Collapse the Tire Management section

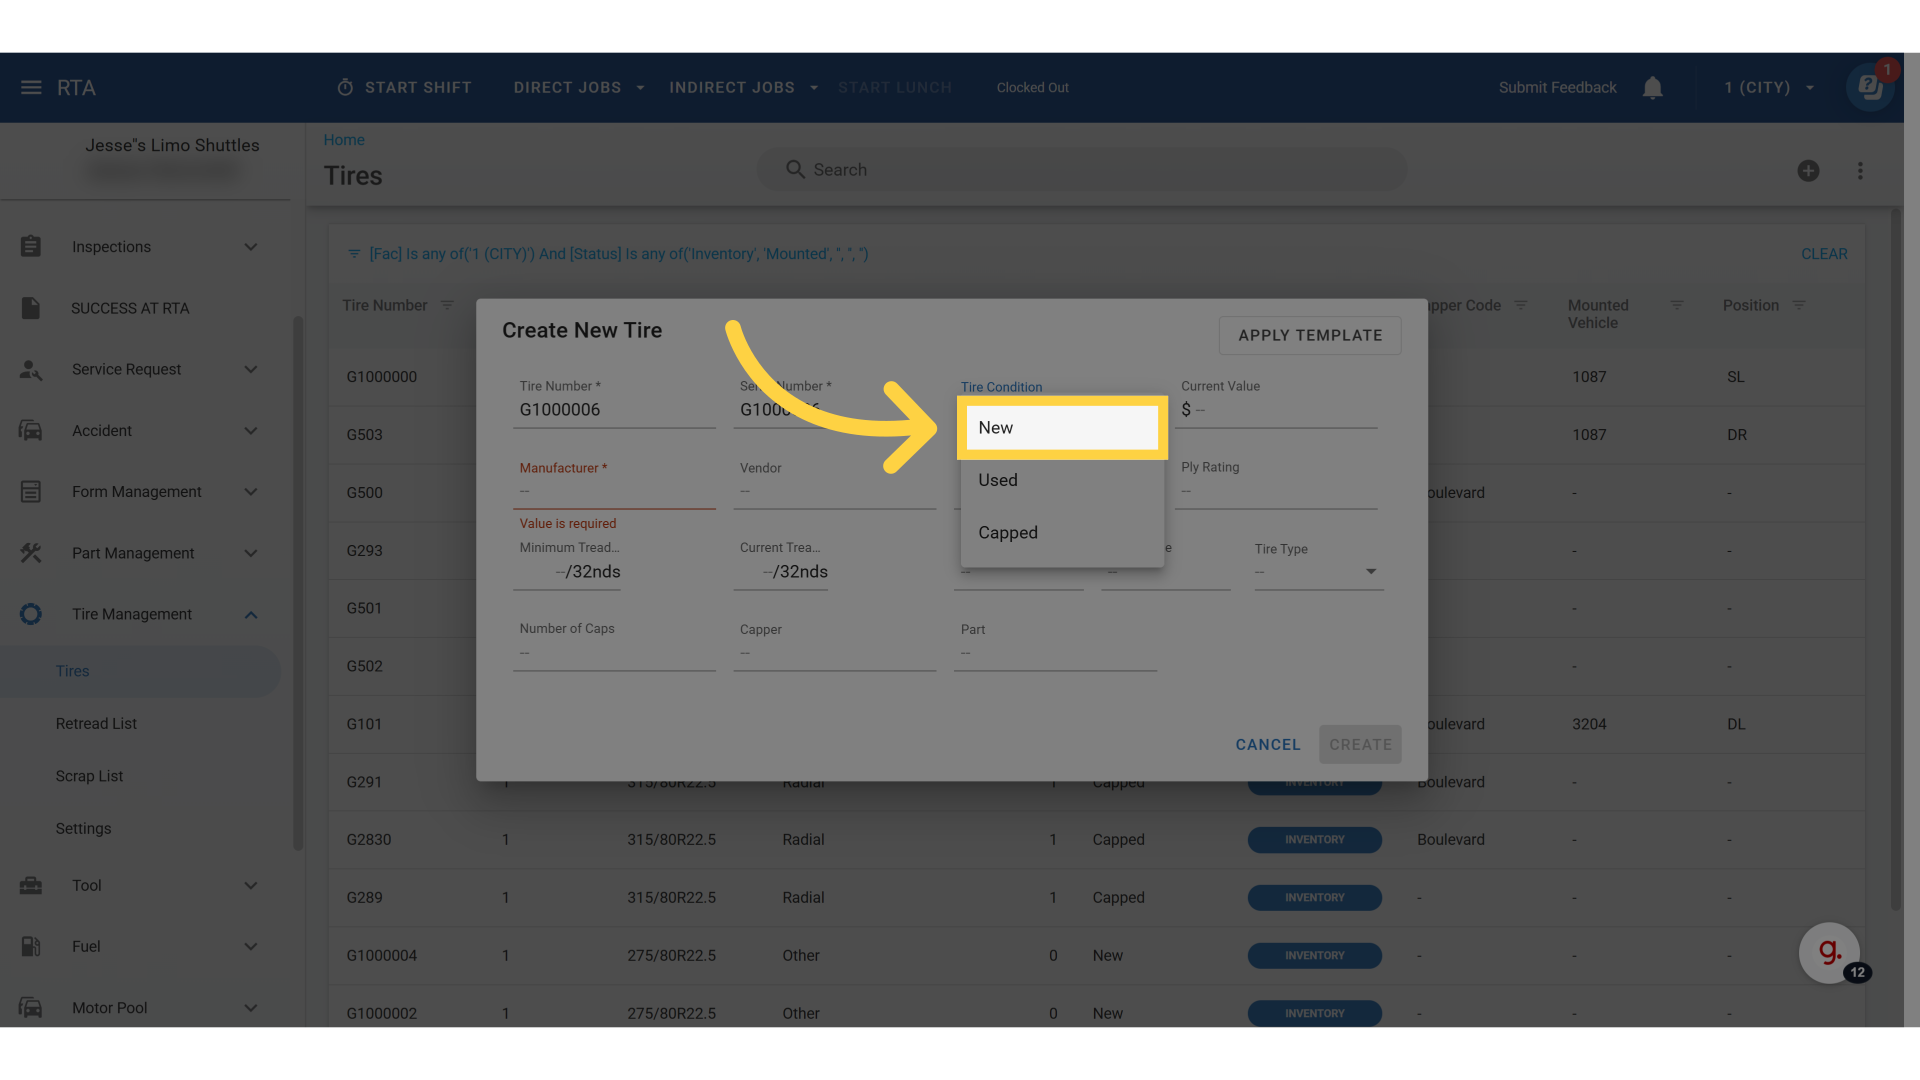point(251,615)
